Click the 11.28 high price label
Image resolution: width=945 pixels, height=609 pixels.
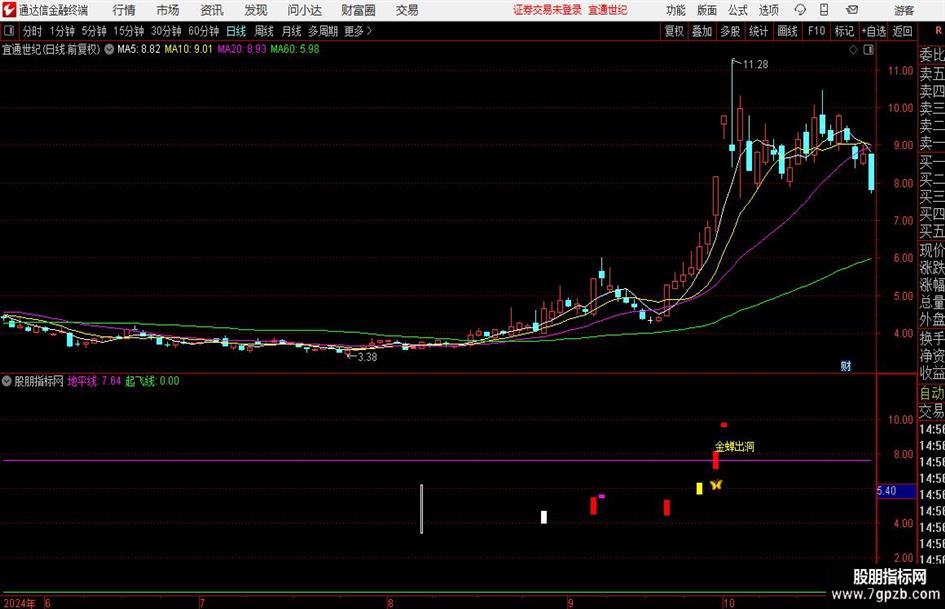(756, 65)
